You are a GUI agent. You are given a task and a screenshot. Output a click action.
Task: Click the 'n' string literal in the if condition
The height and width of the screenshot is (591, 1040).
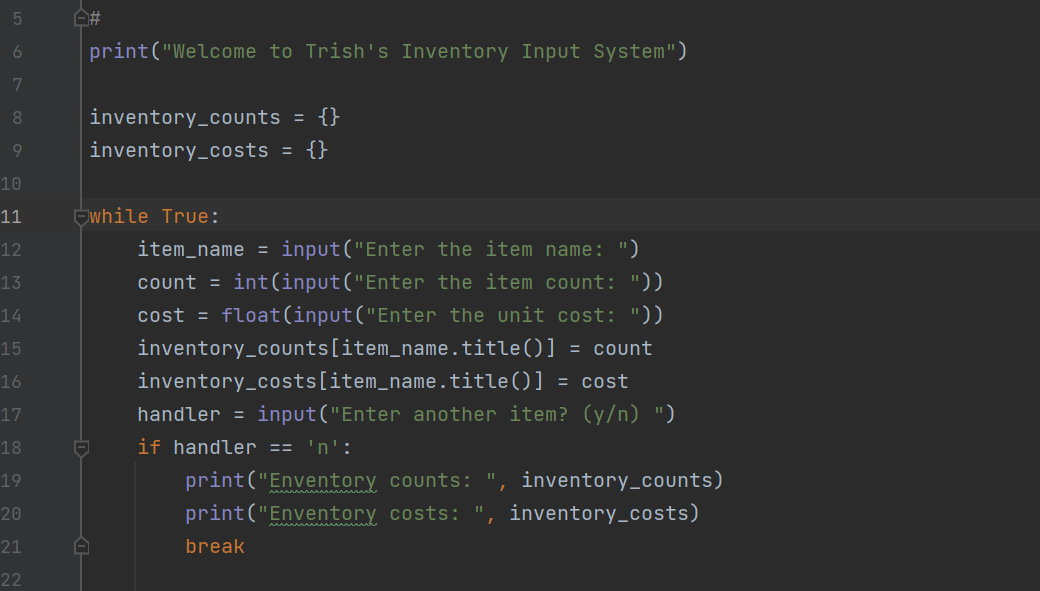click(322, 447)
